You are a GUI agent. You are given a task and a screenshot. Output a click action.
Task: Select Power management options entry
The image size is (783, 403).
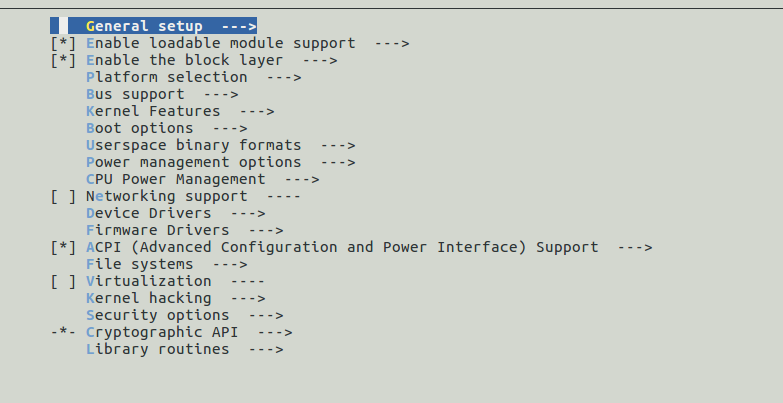point(193,162)
